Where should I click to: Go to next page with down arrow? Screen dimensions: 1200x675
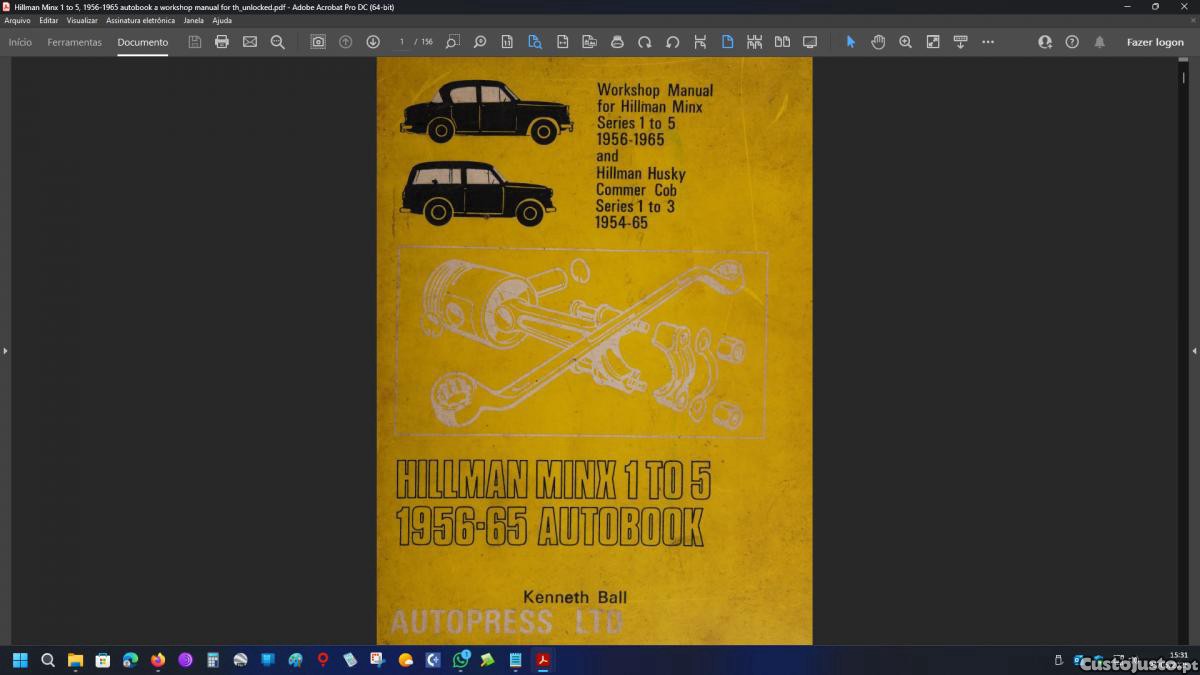pos(373,42)
